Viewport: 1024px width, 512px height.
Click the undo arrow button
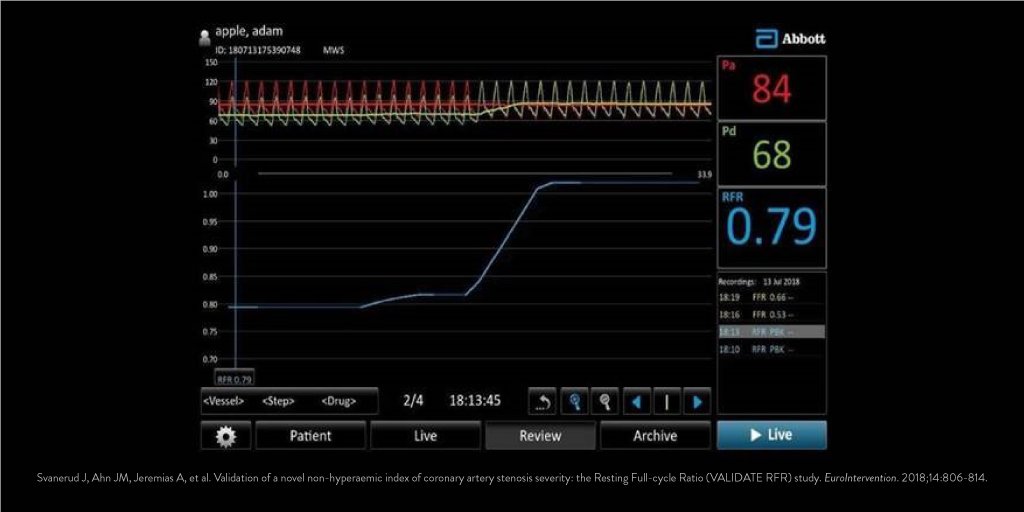pos(542,401)
